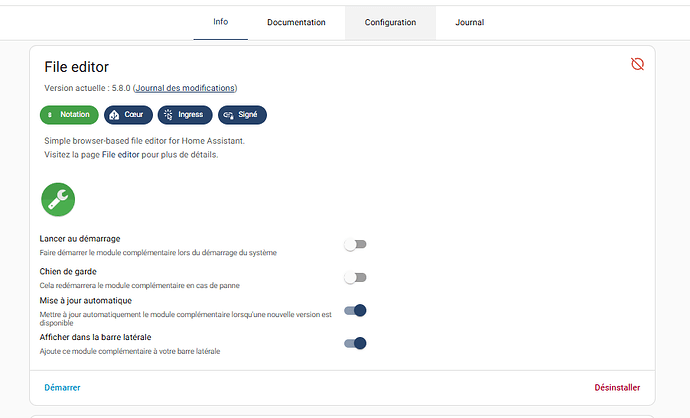Enable Lancer au démarrage switch

click(355, 245)
